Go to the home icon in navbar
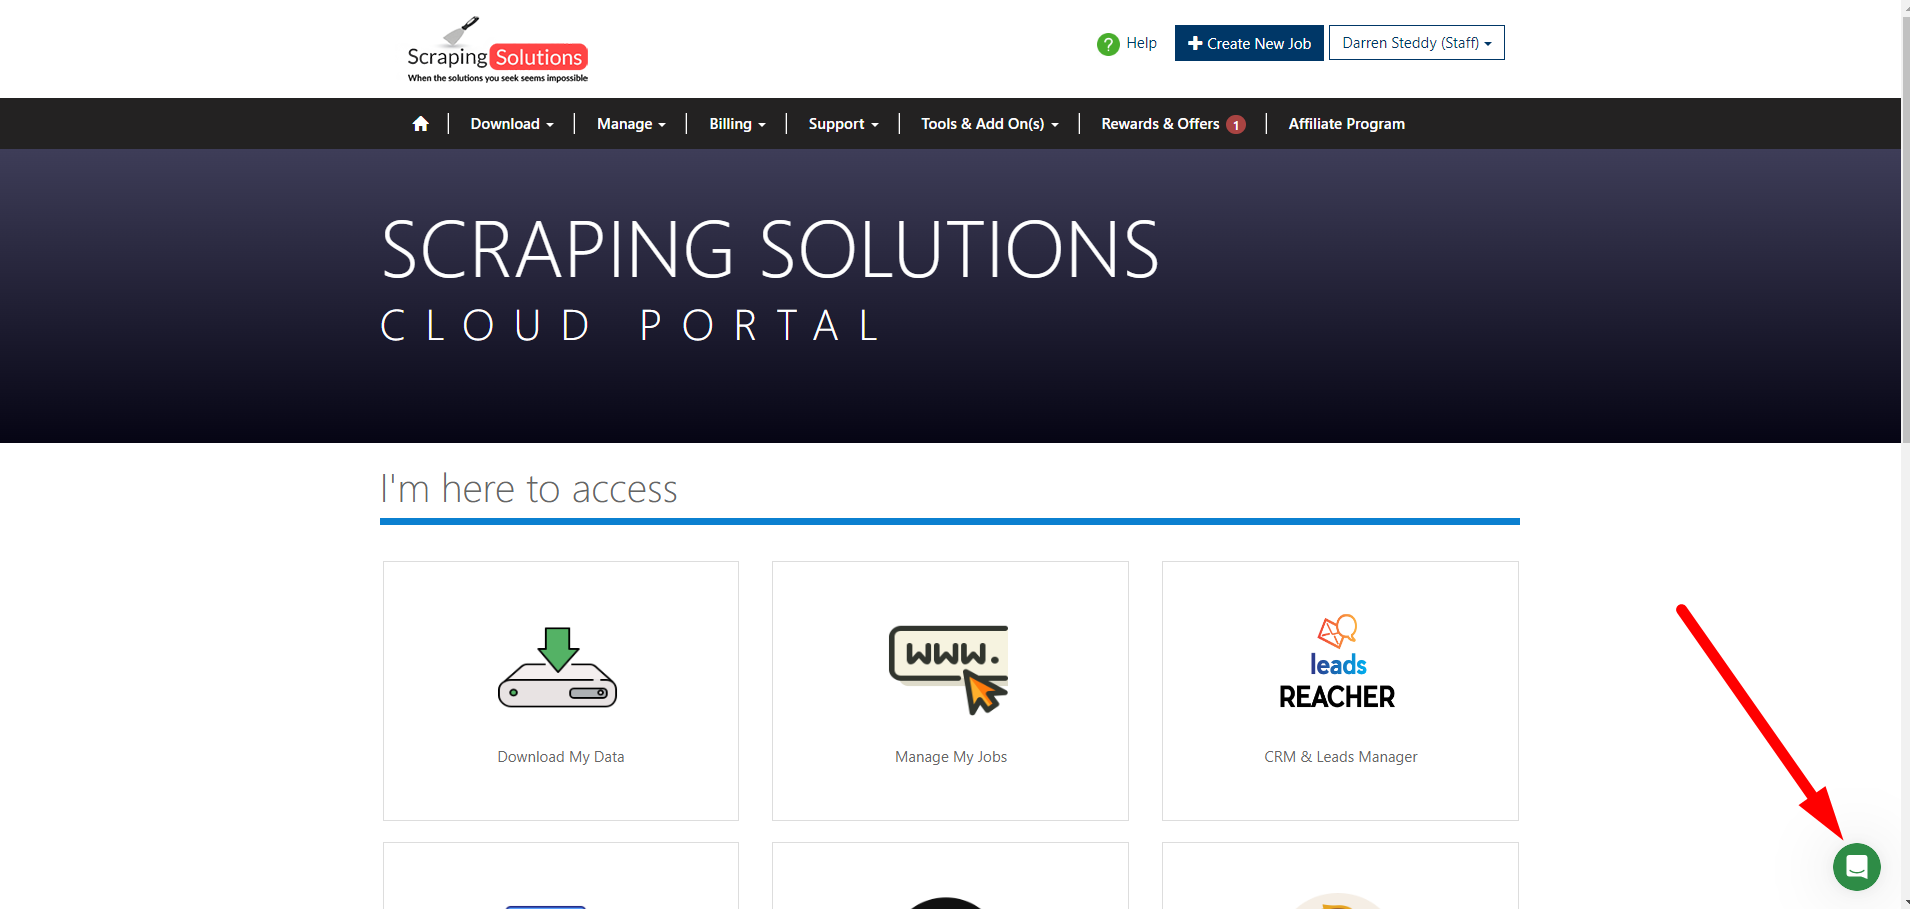Screen dimensions: 1910x909 421,124
